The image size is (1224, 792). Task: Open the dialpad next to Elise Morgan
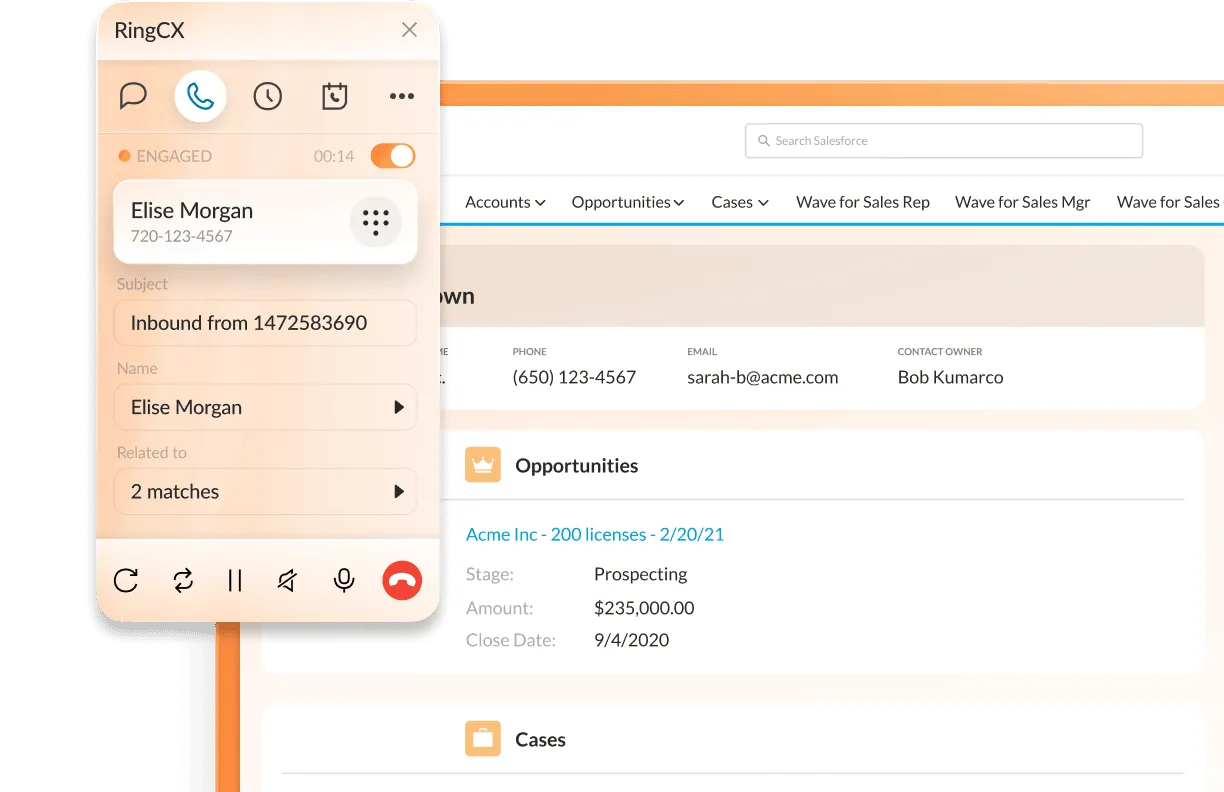point(376,221)
